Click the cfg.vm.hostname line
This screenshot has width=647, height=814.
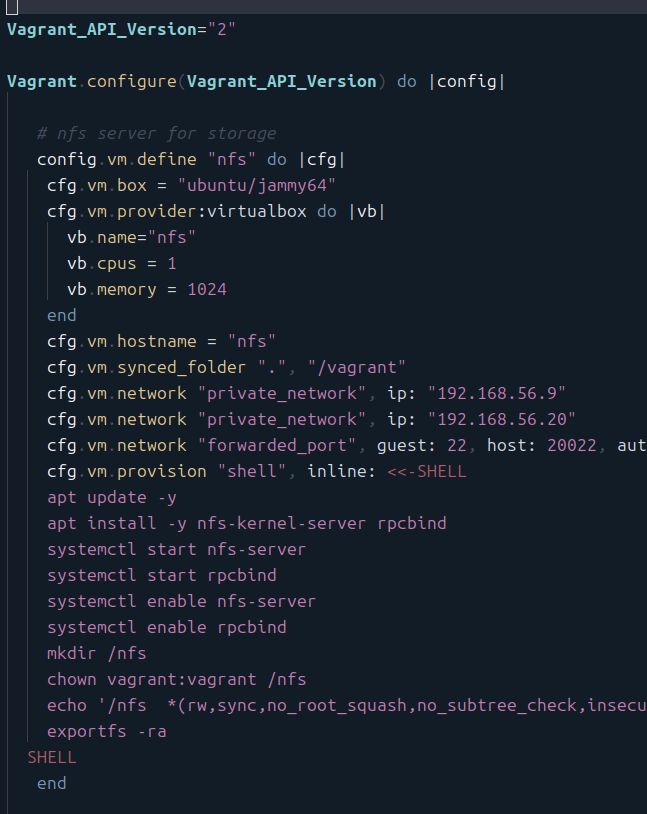click(160, 341)
